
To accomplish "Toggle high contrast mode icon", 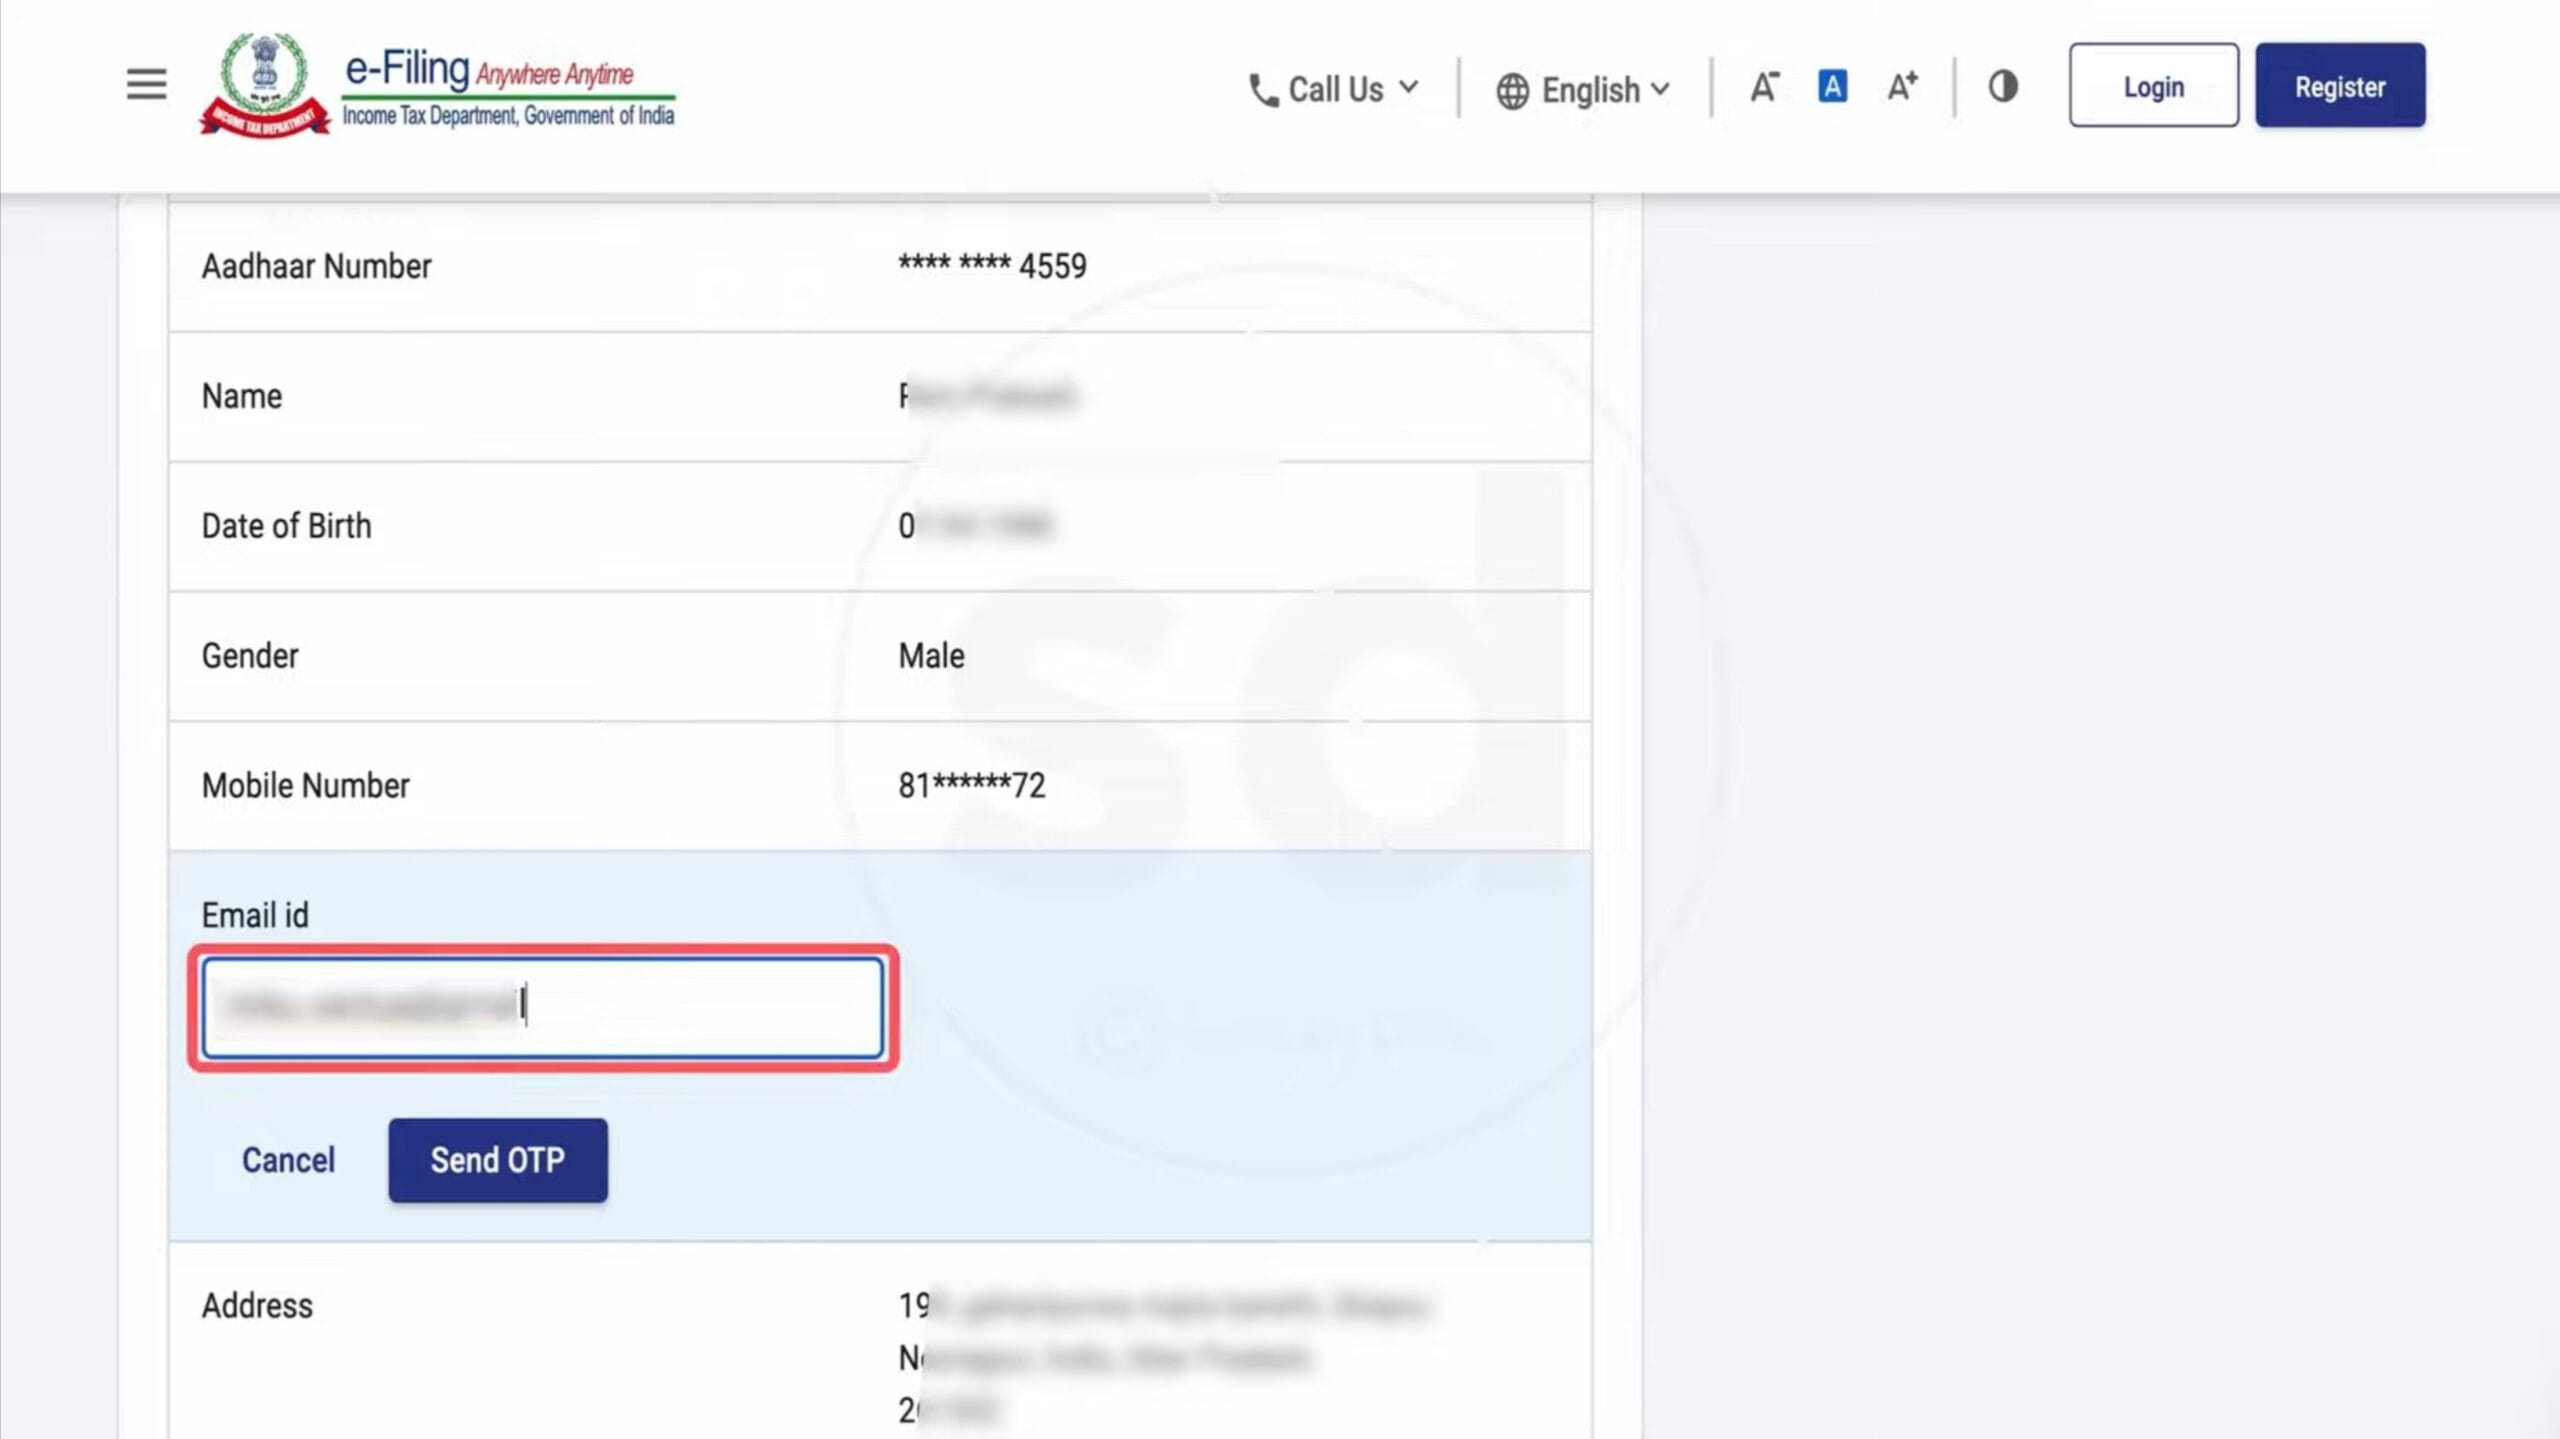I will click(x=2003, y=87).
